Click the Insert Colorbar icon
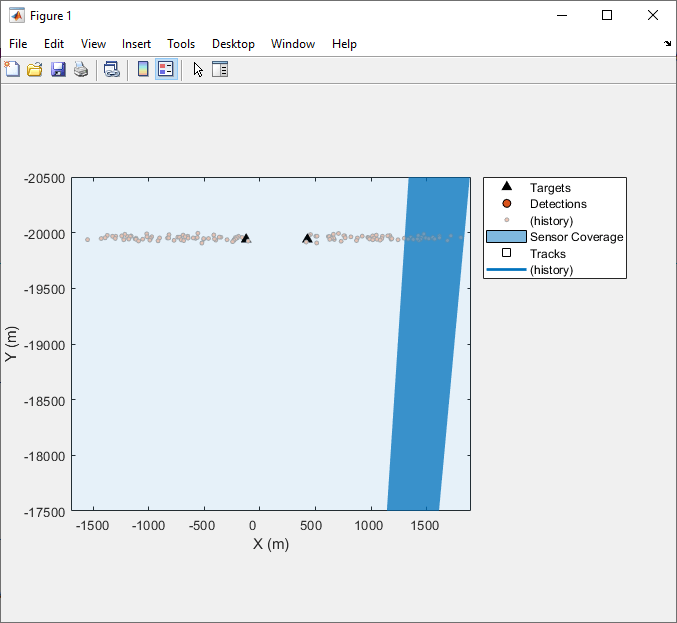677x623 pixels. pyautogui.click(x=143, y=69)
